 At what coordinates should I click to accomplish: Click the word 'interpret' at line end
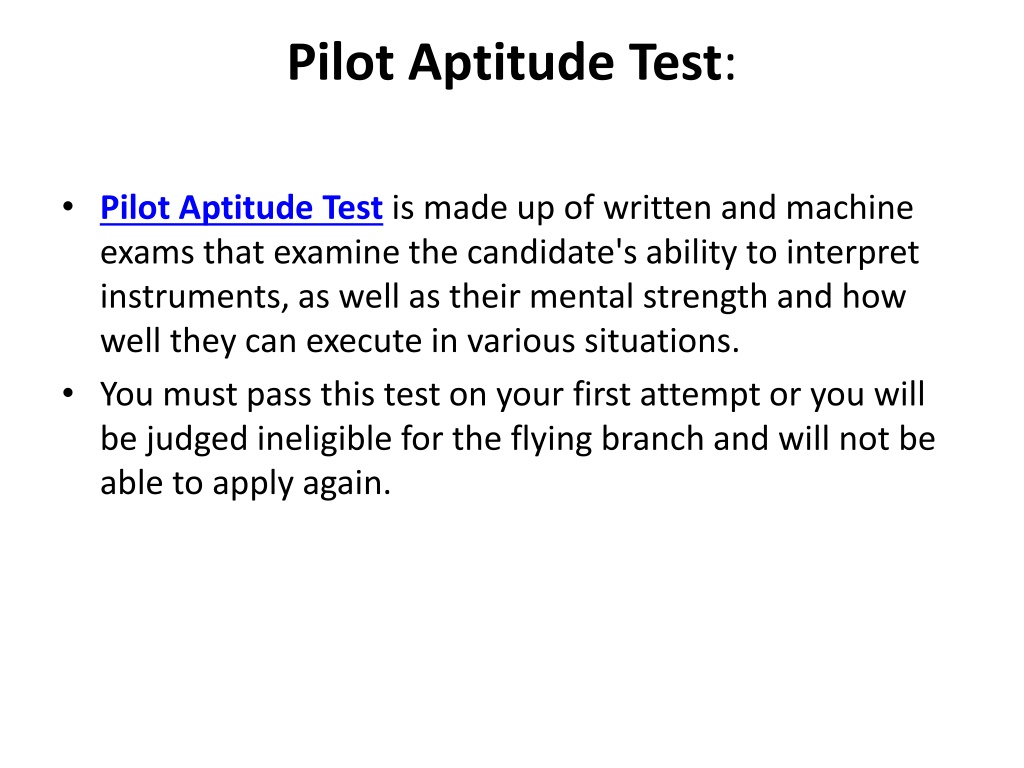[x=852, y=253]
